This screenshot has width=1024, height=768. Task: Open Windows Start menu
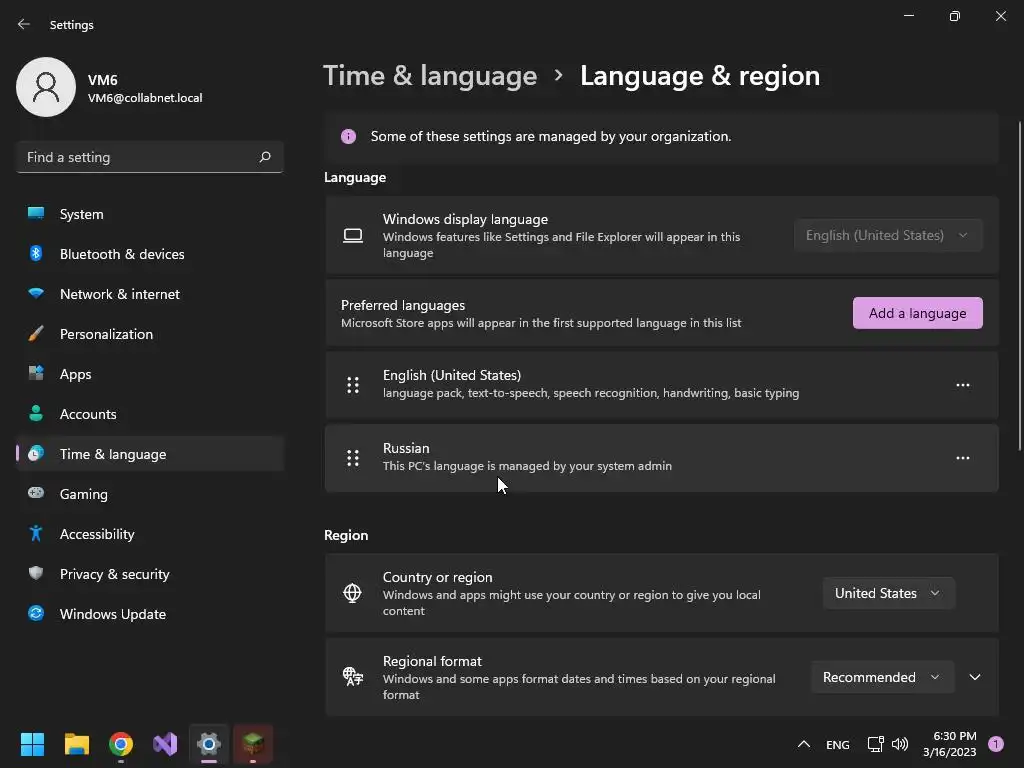point(32,744)
